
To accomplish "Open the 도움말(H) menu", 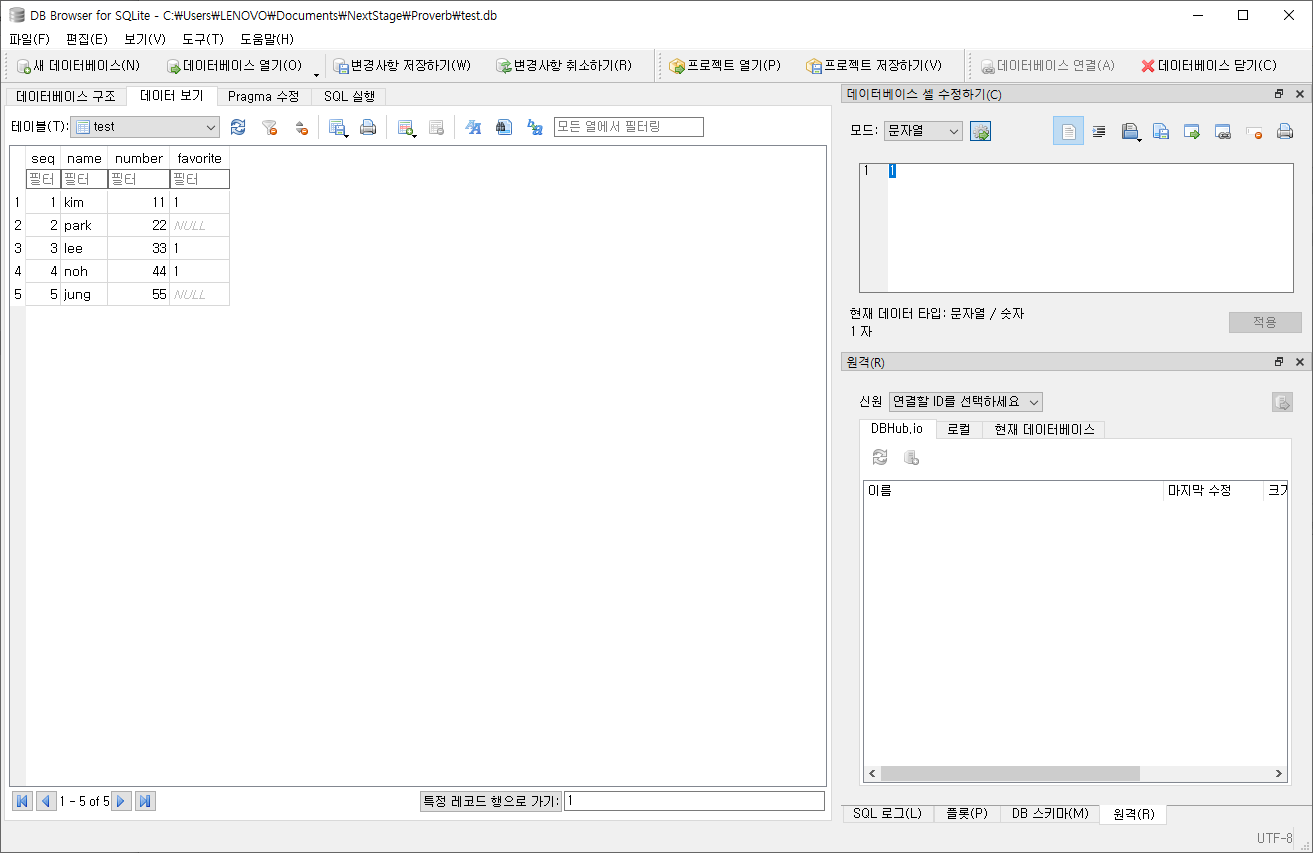I will (x=267, y=39).
